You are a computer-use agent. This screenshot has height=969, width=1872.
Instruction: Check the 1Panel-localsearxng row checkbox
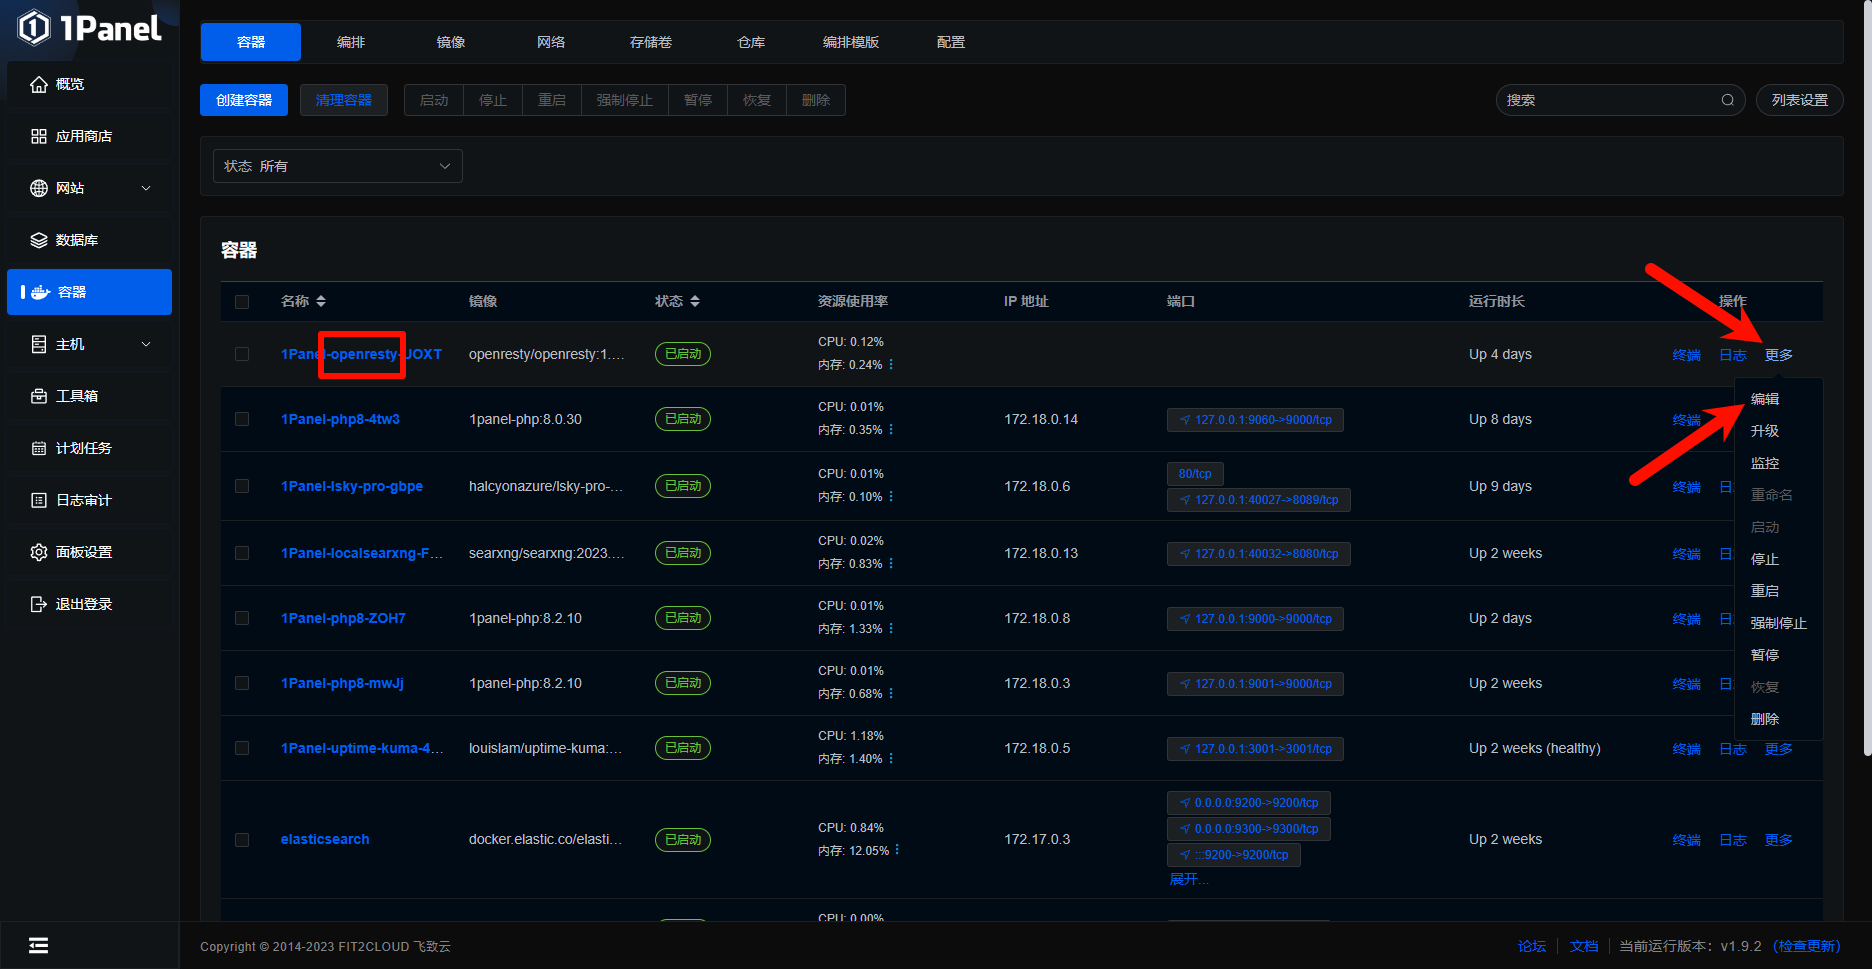(242, 553)
